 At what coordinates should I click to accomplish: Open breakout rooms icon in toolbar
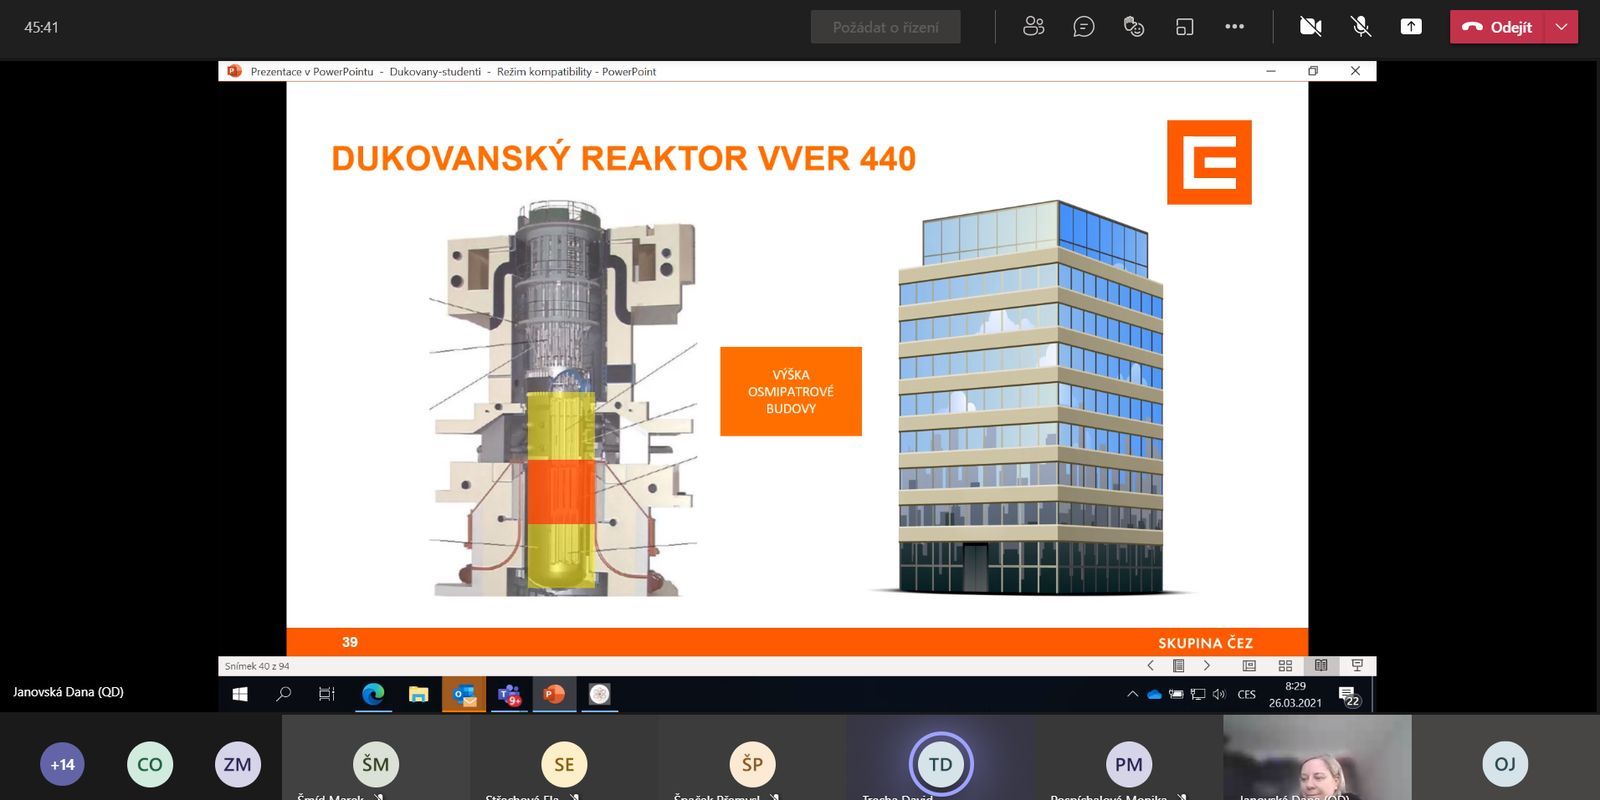[x=1184, y=27]
